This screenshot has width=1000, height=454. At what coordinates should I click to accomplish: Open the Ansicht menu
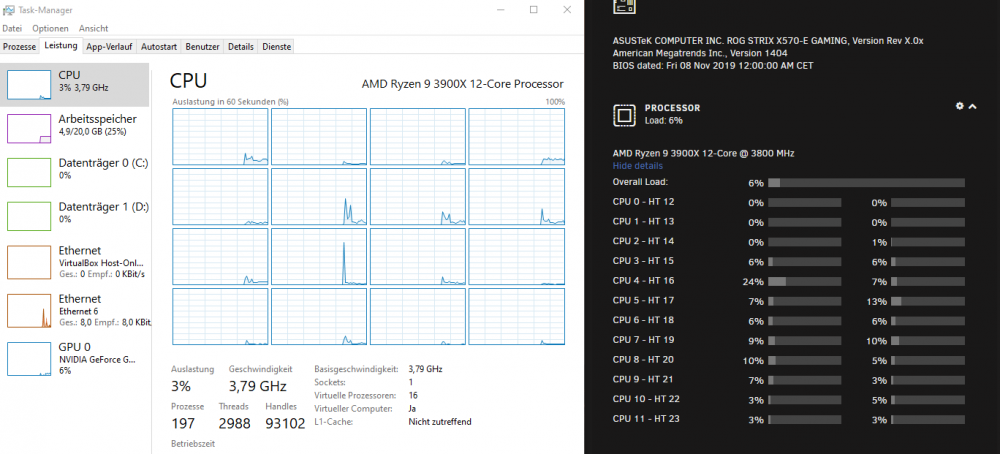point(94,29)
